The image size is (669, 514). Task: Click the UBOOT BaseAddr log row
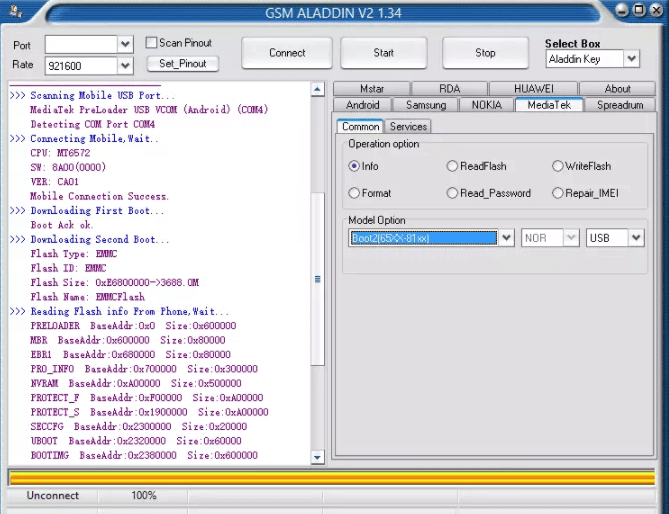click(136, 441)
